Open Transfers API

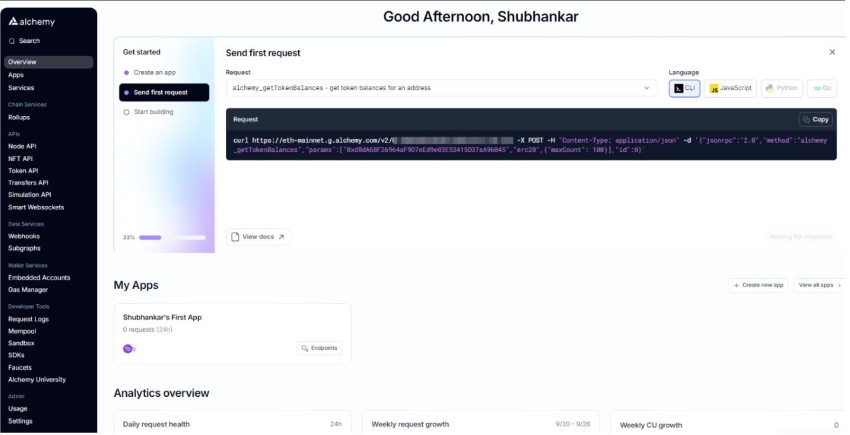click(x=28, y=183)
